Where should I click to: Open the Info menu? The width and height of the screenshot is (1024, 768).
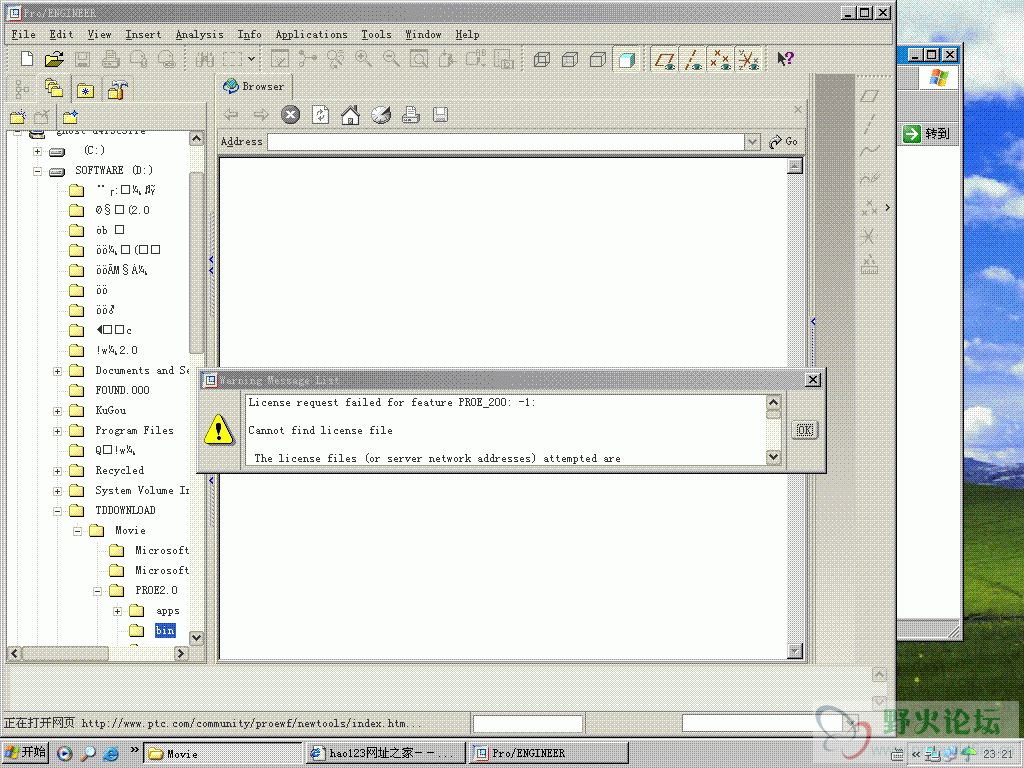coord(249,35)
